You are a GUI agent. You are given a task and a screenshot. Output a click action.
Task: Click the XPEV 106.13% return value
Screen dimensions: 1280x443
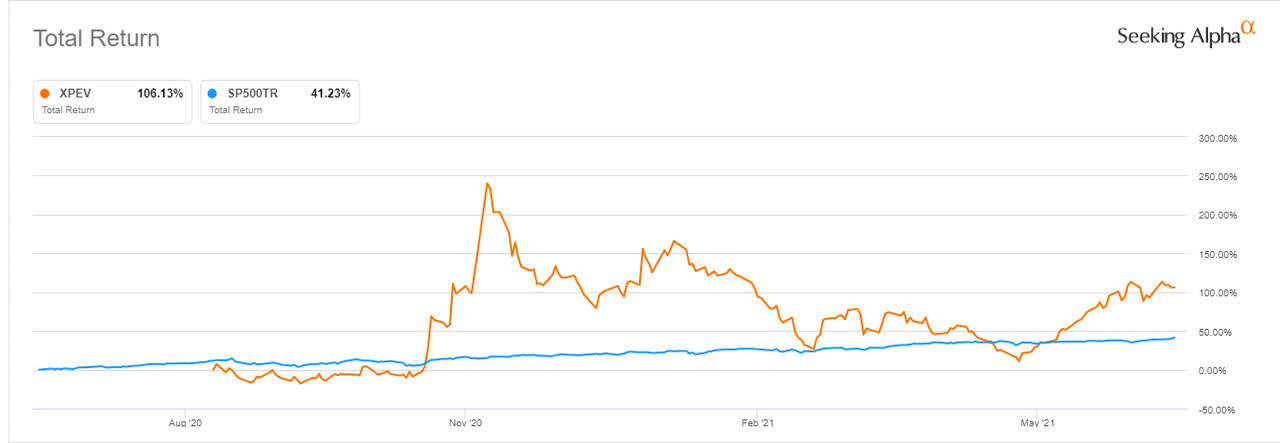(159, 94)
